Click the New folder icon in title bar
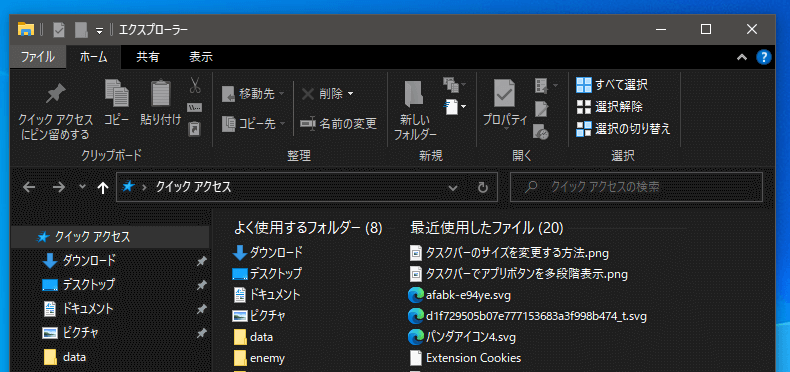The image size is (790, 372). coord(81,30)
